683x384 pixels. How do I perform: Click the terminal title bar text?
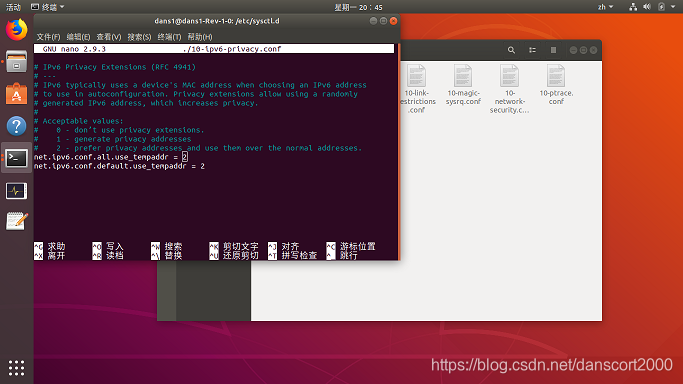tap(217, 21)
